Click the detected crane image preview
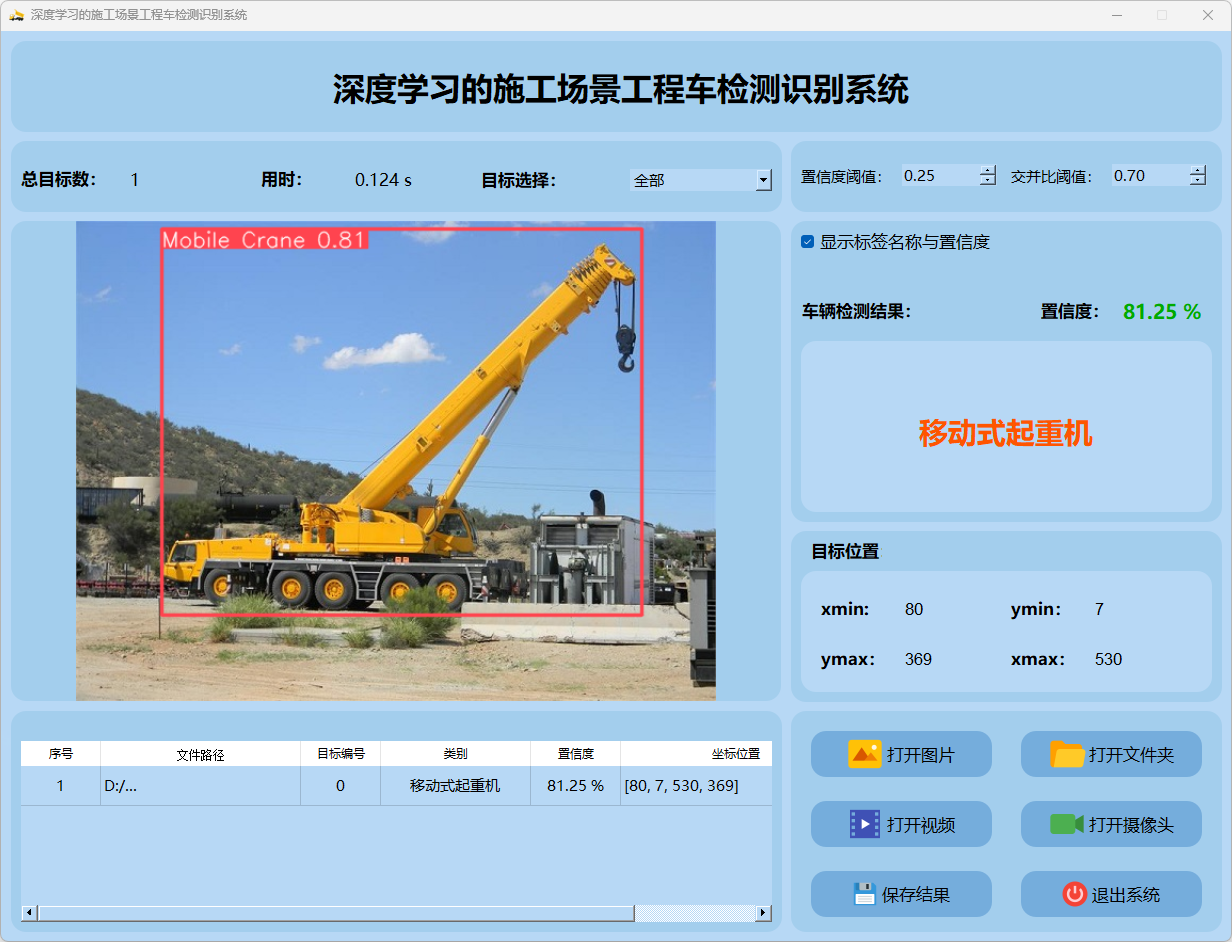This screenshot has width=1232, height=942. click(x=396, y=460)
